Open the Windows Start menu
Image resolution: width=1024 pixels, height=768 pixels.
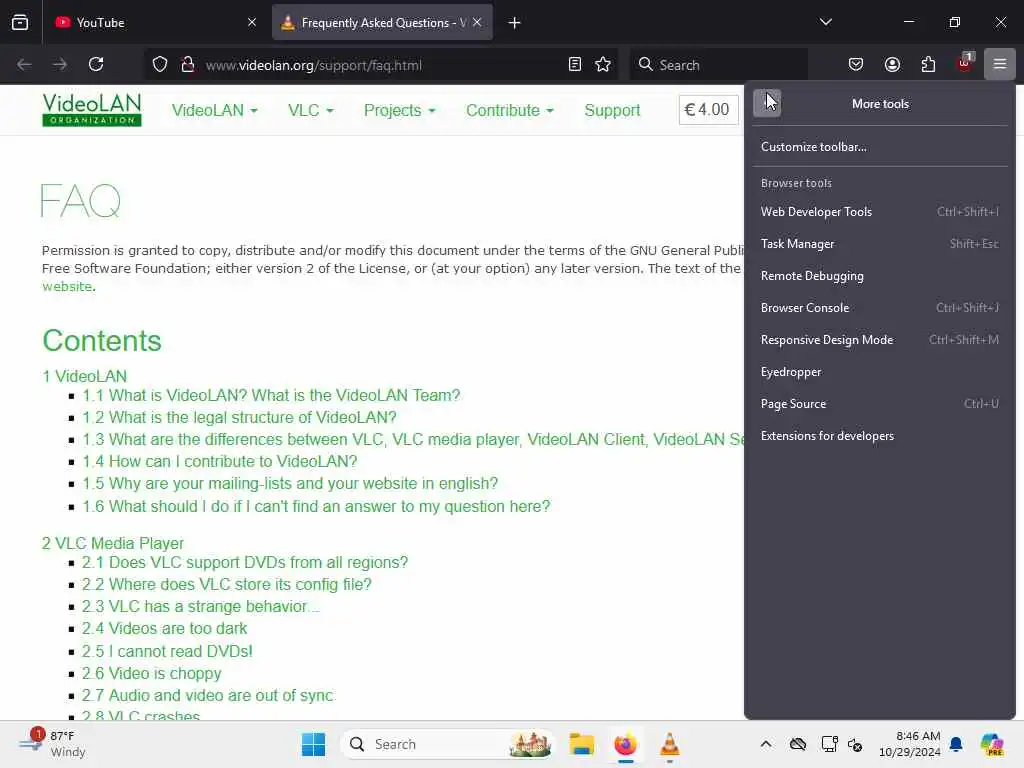pos(313,744)
